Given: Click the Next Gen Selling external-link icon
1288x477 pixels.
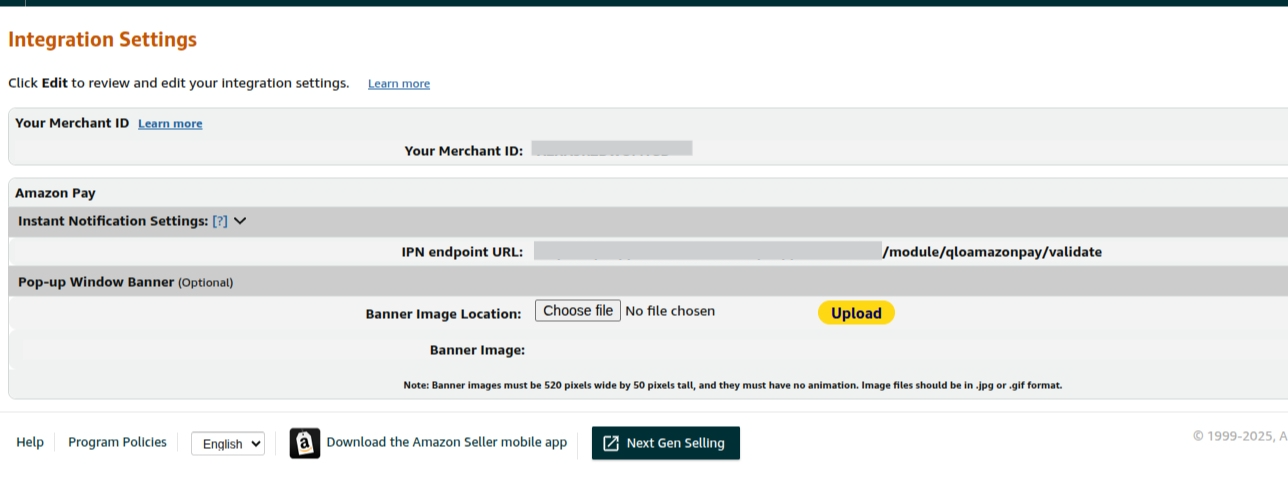Looking at the screenshot, I should pyautogui.click(x=611, y=443).
